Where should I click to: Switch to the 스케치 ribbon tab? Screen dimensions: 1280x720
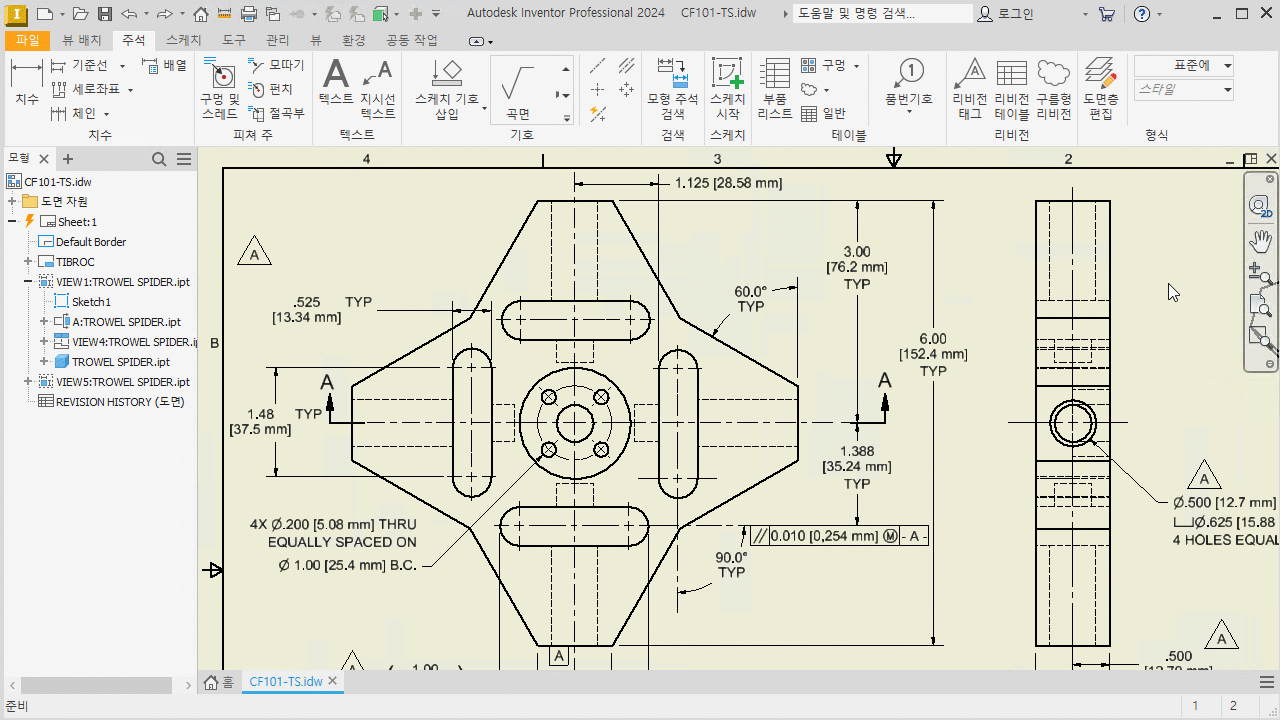pos(183,40)
